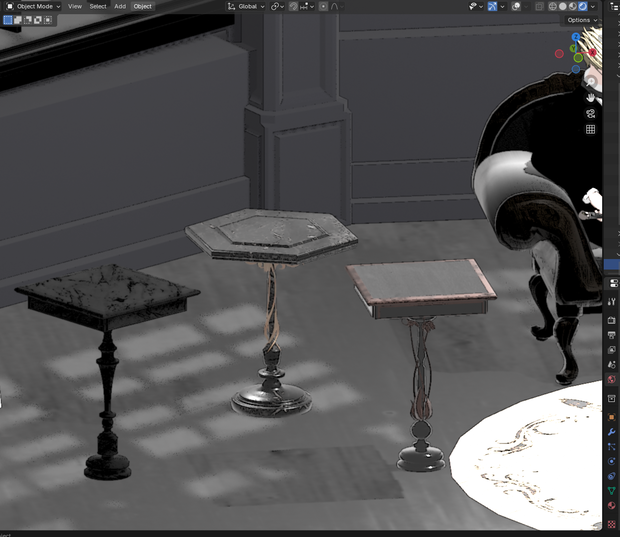Switch orthographic/perspective with grid icon
Screen dimensions: 620x537
[590, 130]
